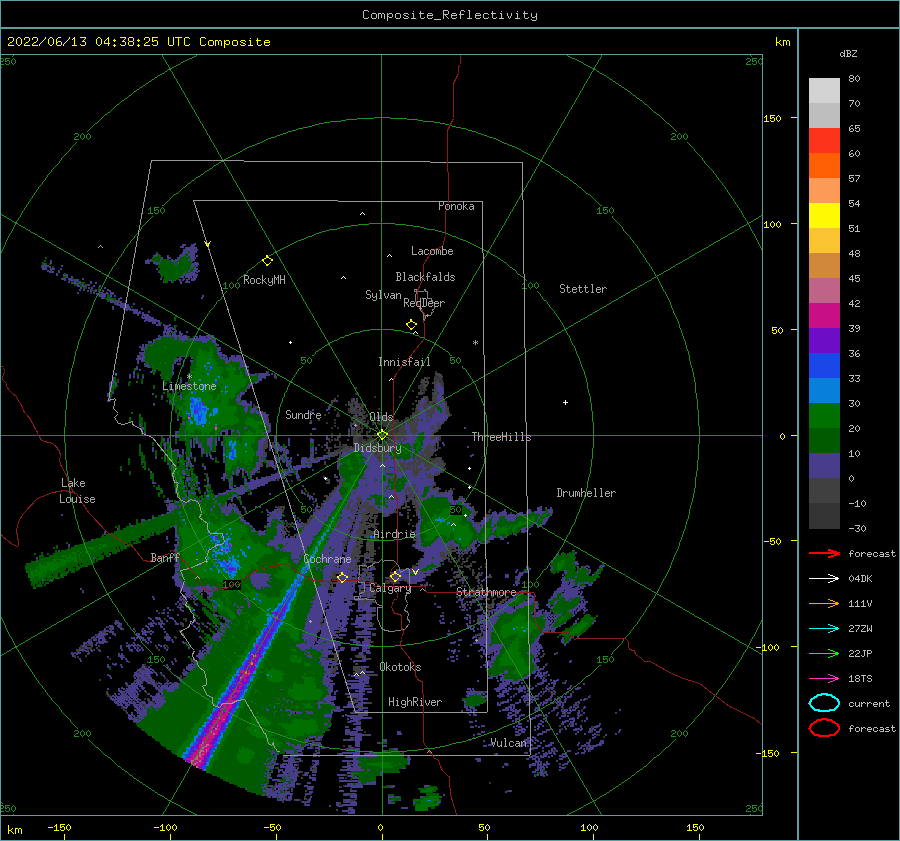Screen dimensions: 900x841
Task: Click the Olds label
Action: pyautogui.click(x=381, y=417)
